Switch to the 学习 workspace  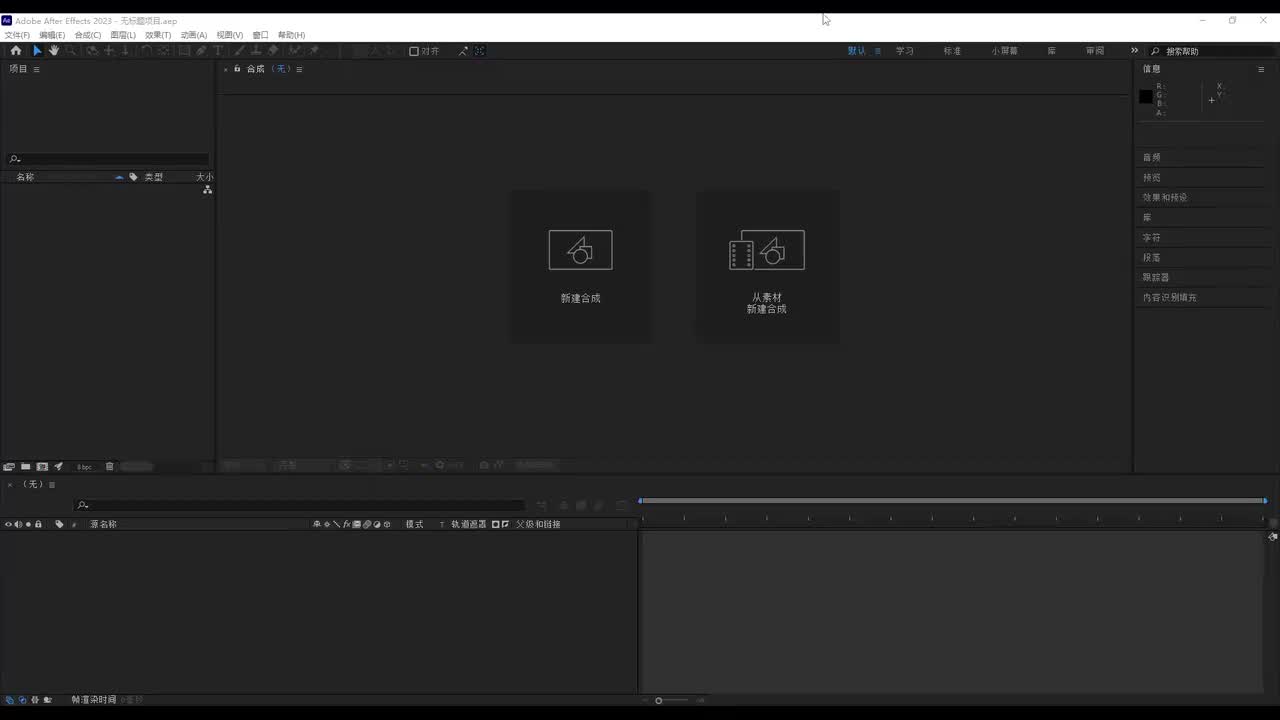tap(905, 51)
